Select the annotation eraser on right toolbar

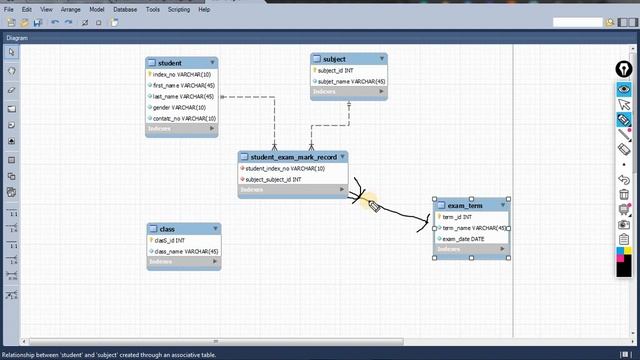tap(624, 149)
